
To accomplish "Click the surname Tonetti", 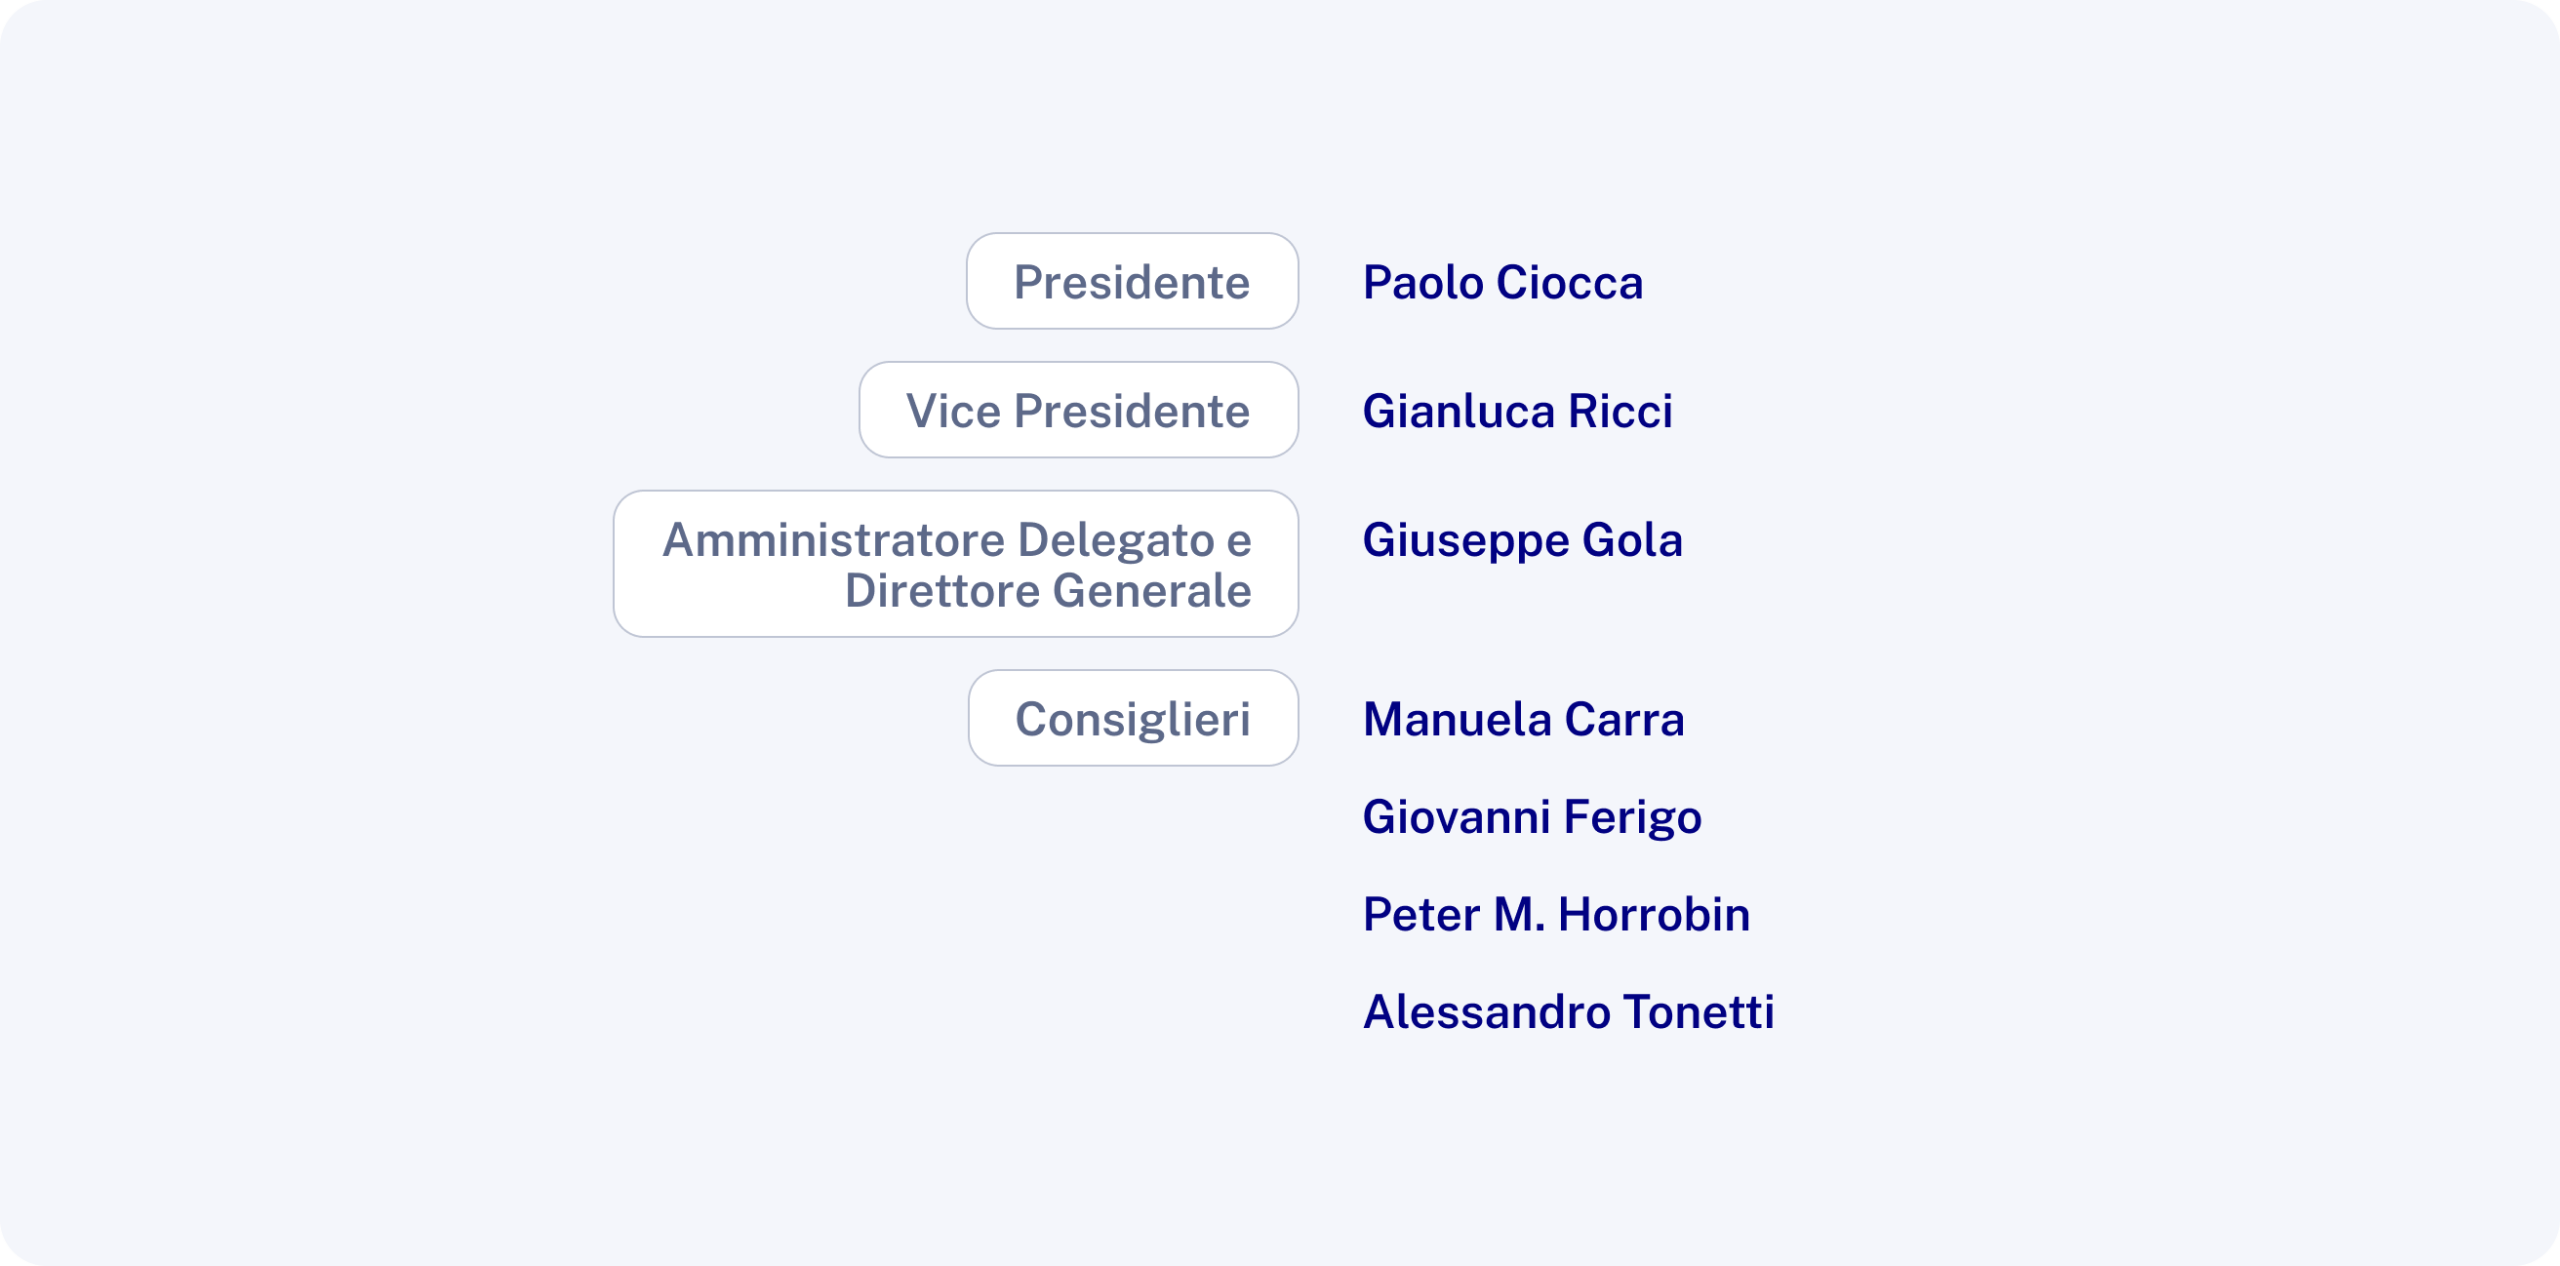I will [1698, 1011].
